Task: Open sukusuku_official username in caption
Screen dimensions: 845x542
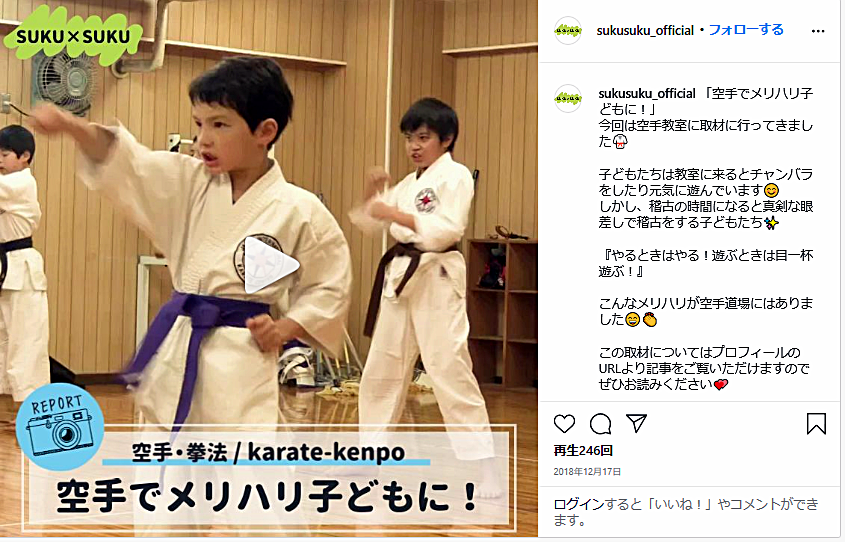Action: coord(647,94)
